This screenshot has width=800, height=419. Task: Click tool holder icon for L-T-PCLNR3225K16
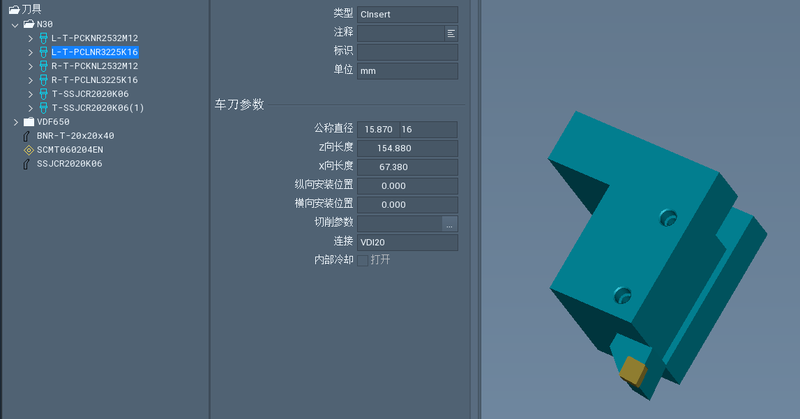click(43, 52)
